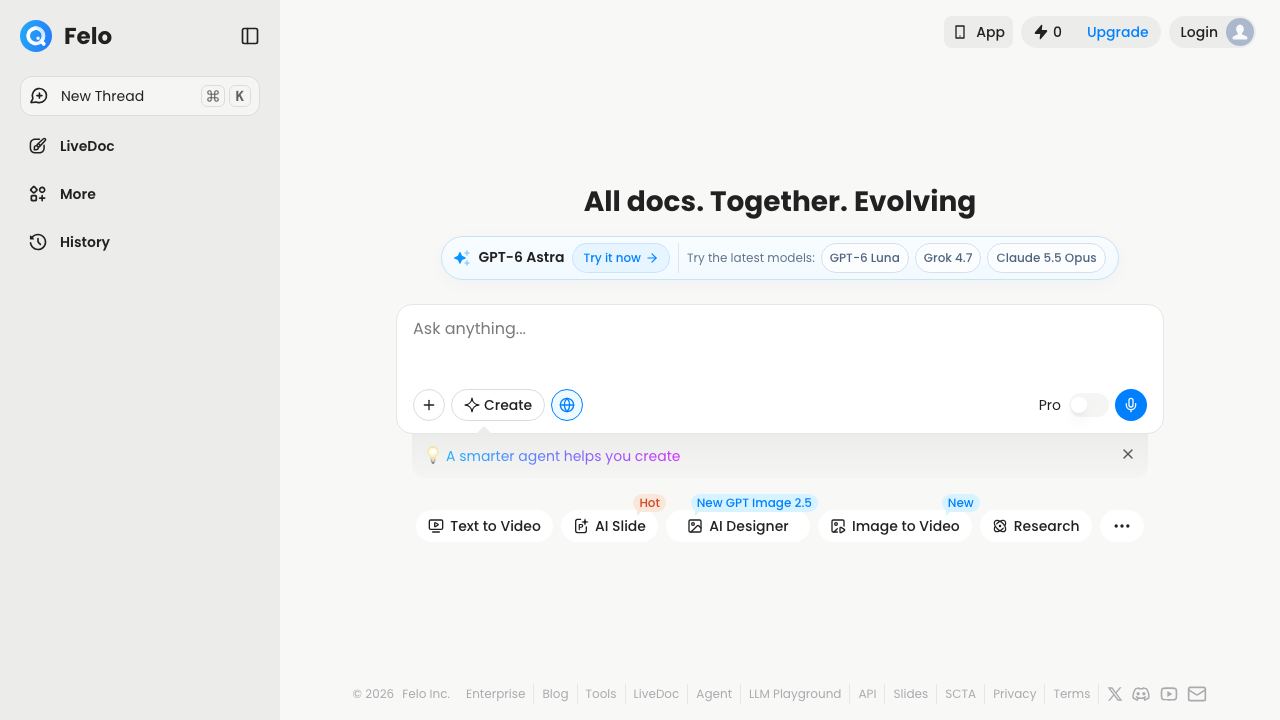The width and height of the screenshot is (1280, 720).
Task: Click the lightning credits icon
Action: (x=1040, y=32)
